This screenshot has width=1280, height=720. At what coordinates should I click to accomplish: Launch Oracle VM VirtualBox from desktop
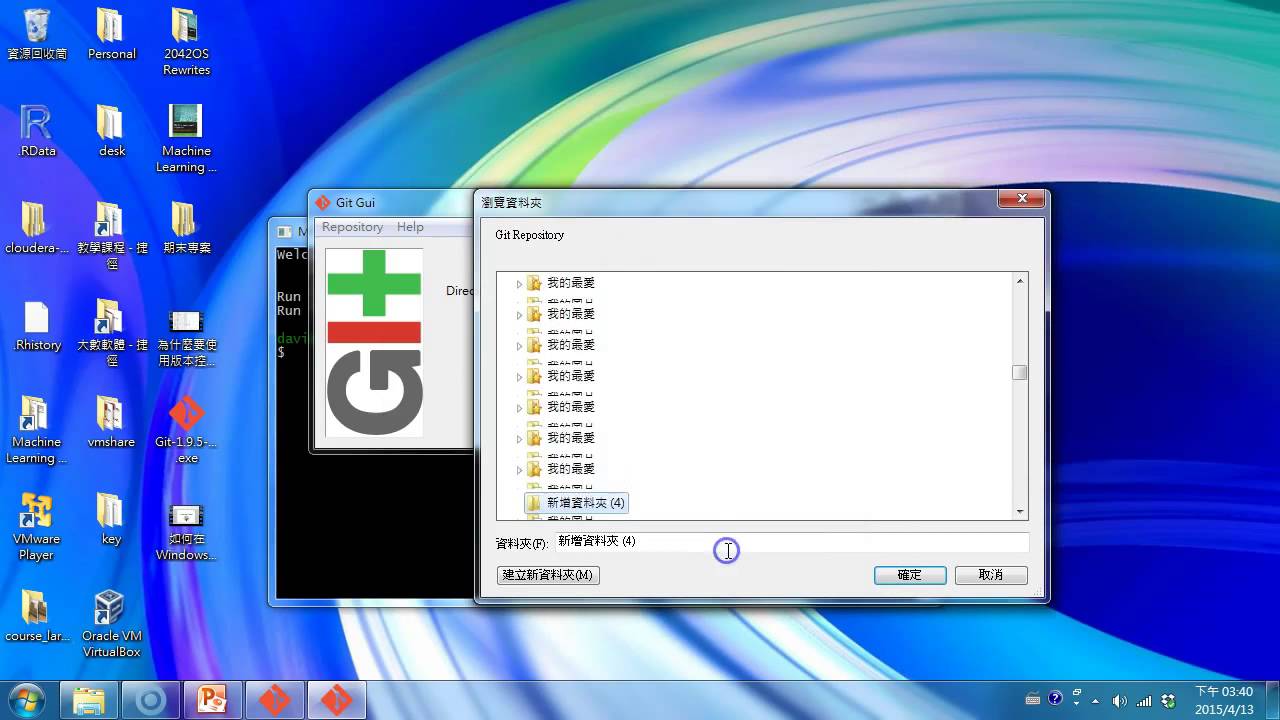(111, 623)
